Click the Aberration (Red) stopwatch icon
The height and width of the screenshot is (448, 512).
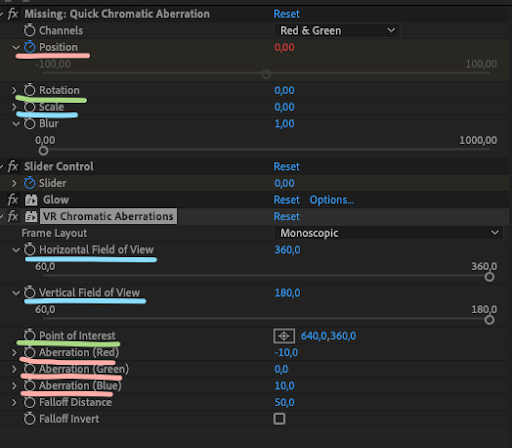point(29,352)
